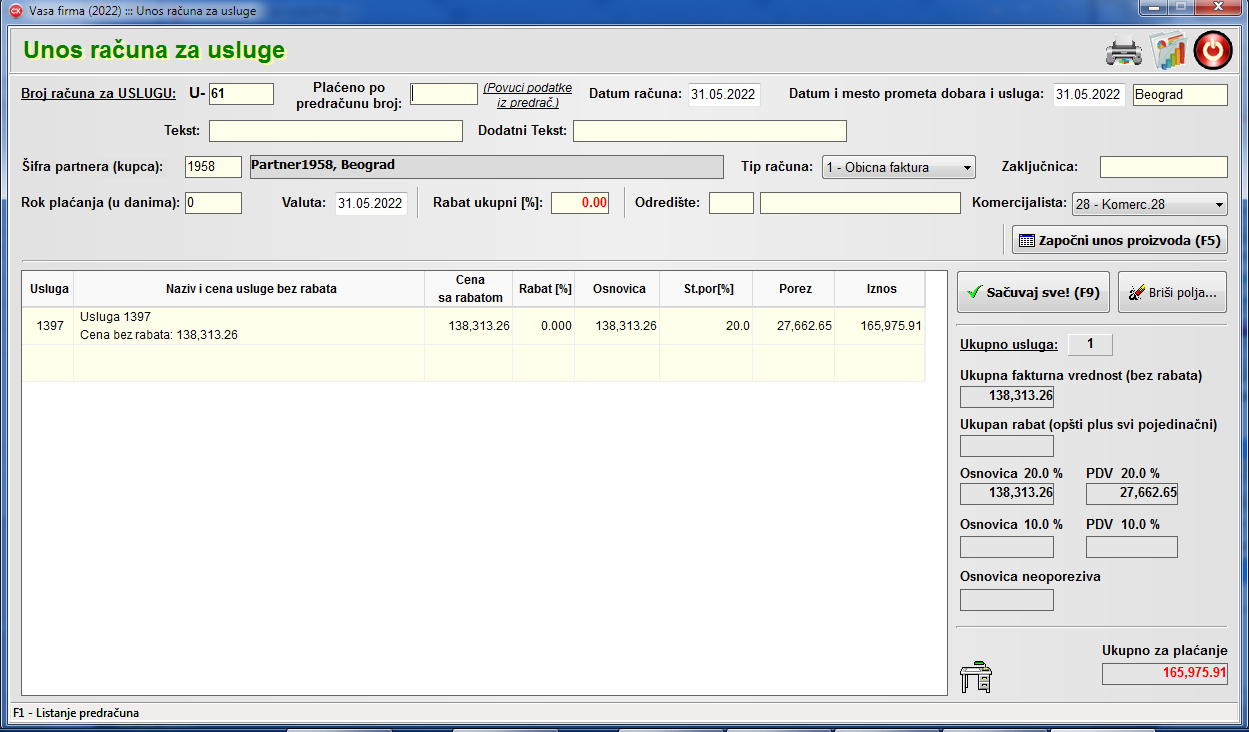This screenshot has width=1249, height=732.
Task: Click the desk icon near total
Action: coord(976,677)
